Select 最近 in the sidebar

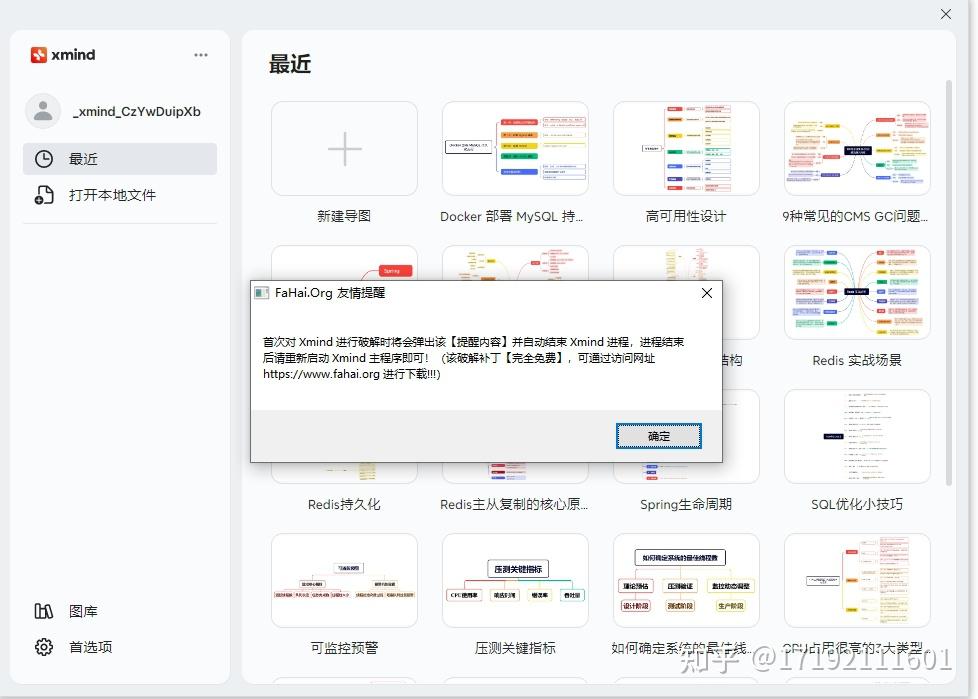tap(120, 159)
